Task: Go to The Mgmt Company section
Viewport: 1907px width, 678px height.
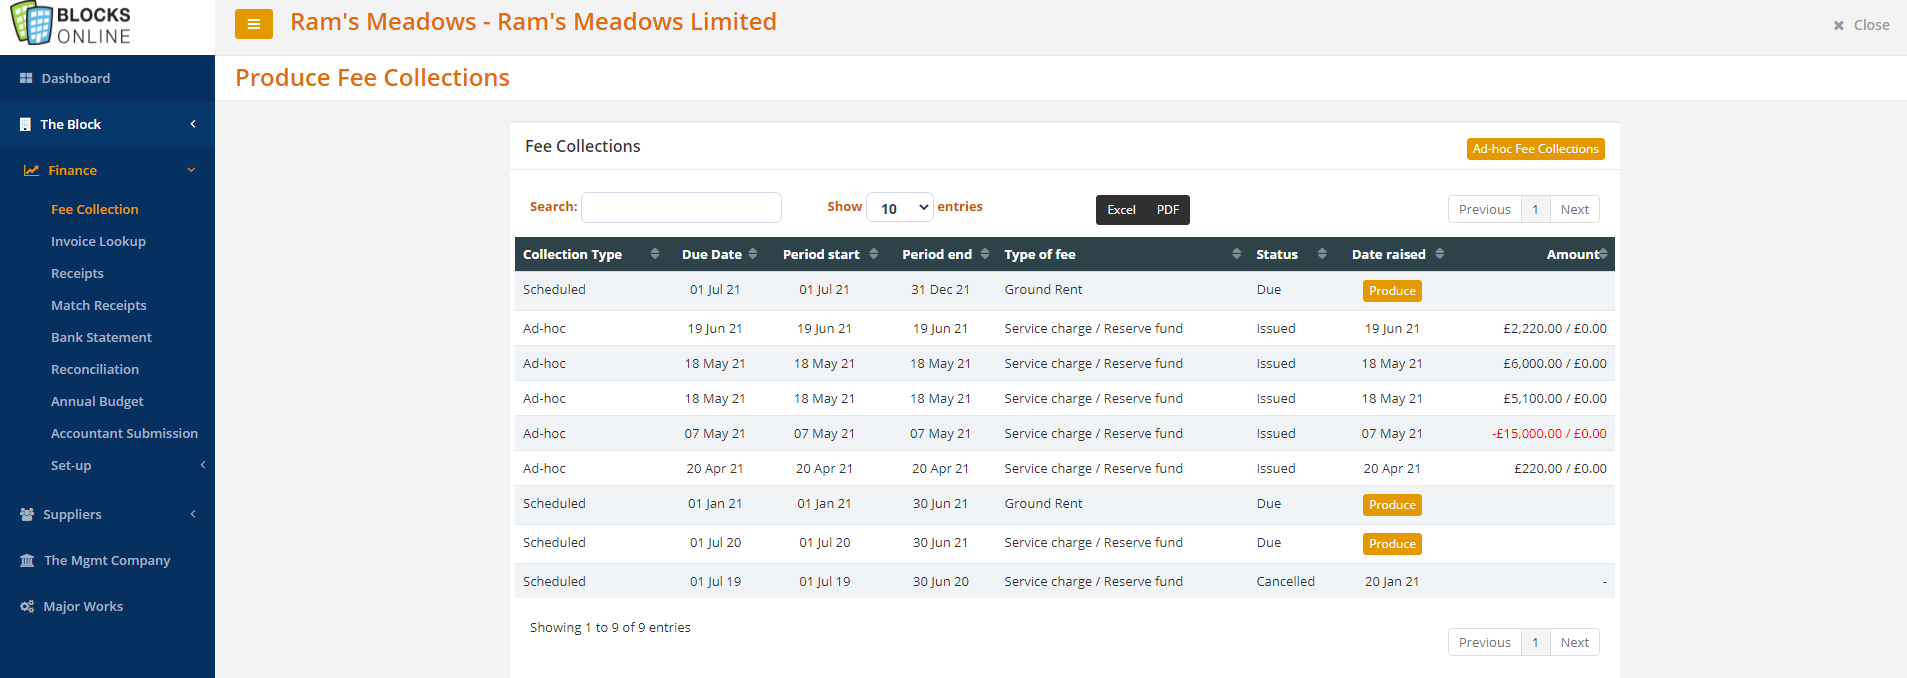Action: [106, 560]
